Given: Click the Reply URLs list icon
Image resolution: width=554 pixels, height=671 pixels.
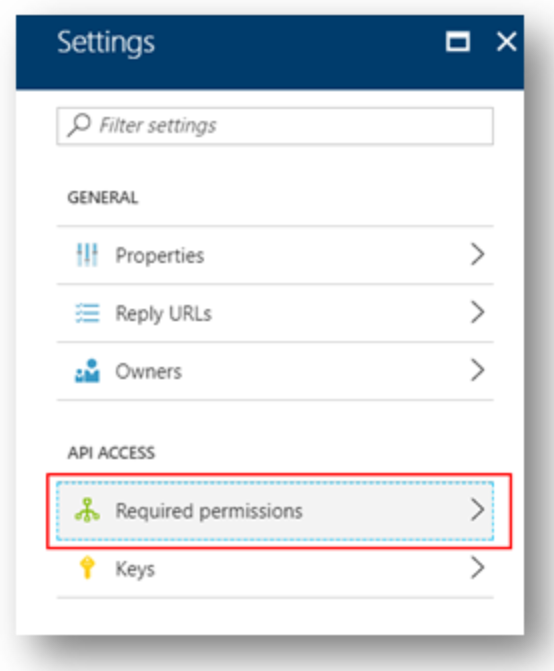Looking at the screenshot, I should point(87,313).
